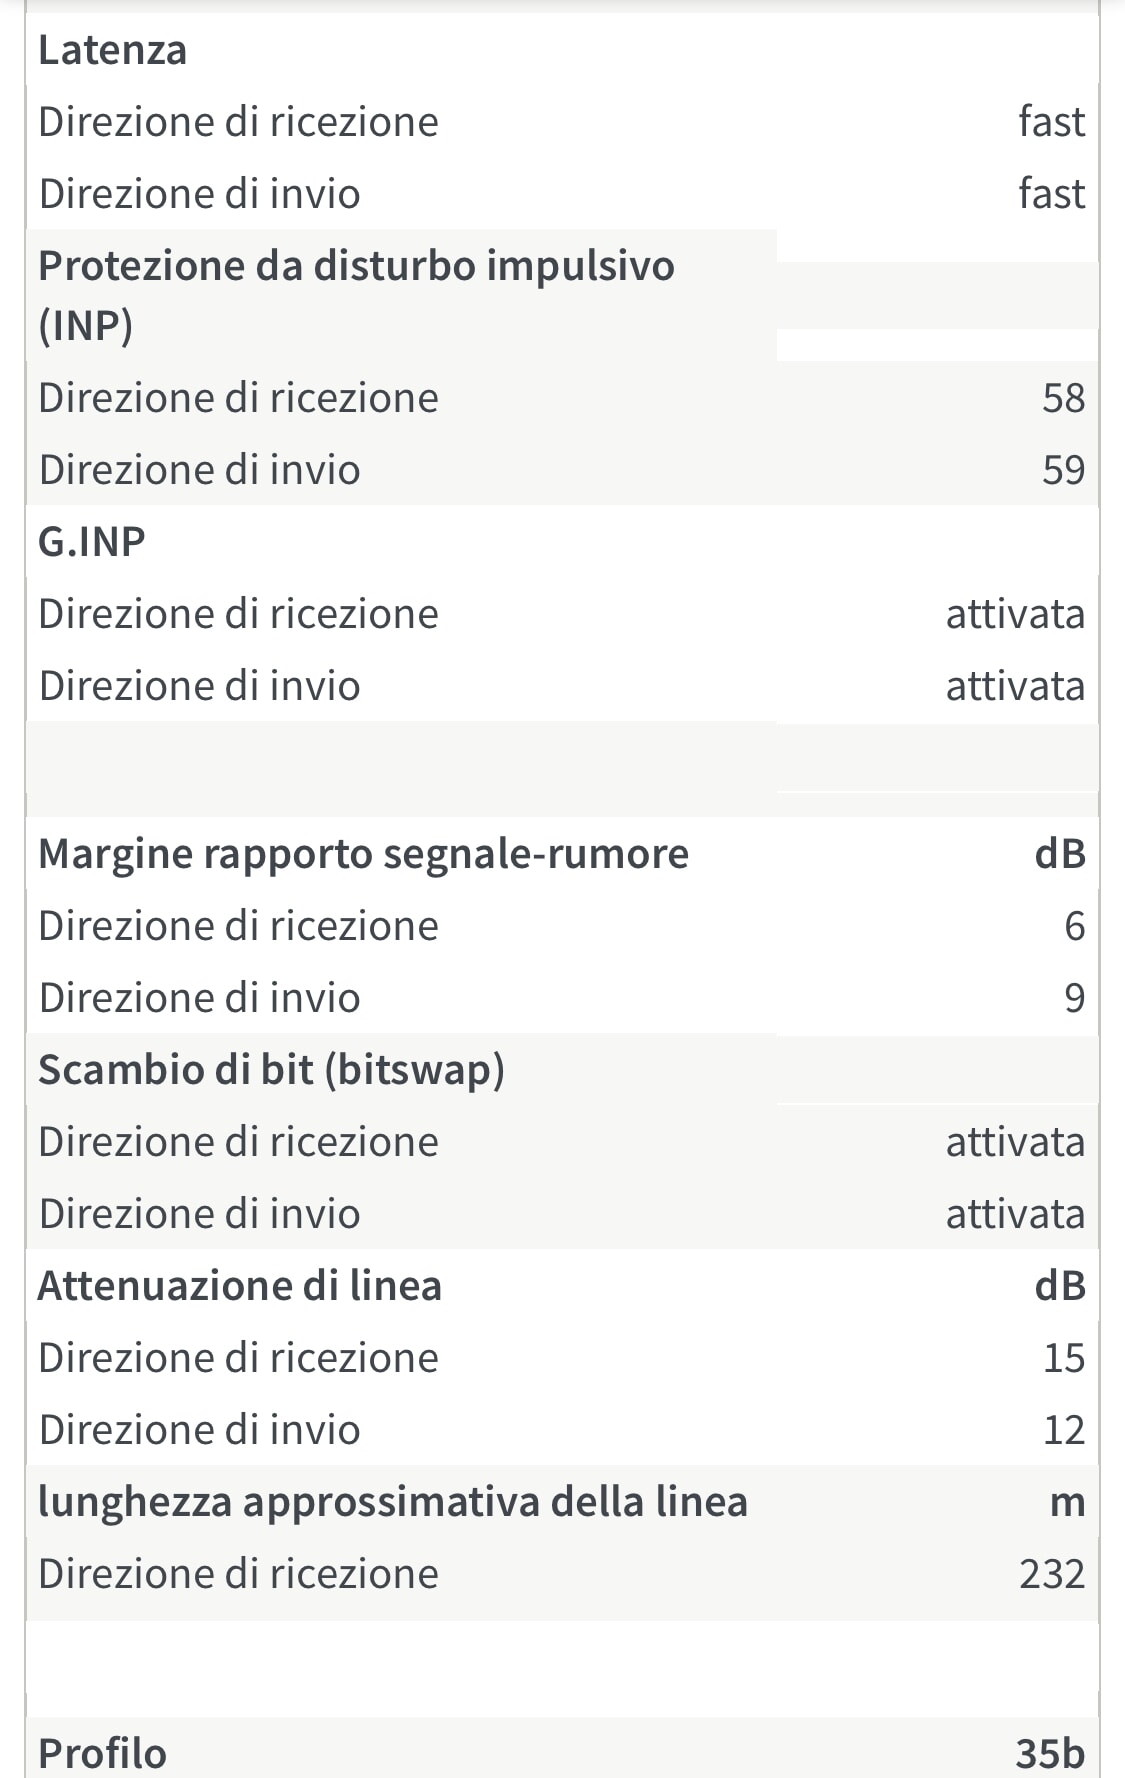Select the 'fast' value for Latenza ricezione

coord(1051,122)
